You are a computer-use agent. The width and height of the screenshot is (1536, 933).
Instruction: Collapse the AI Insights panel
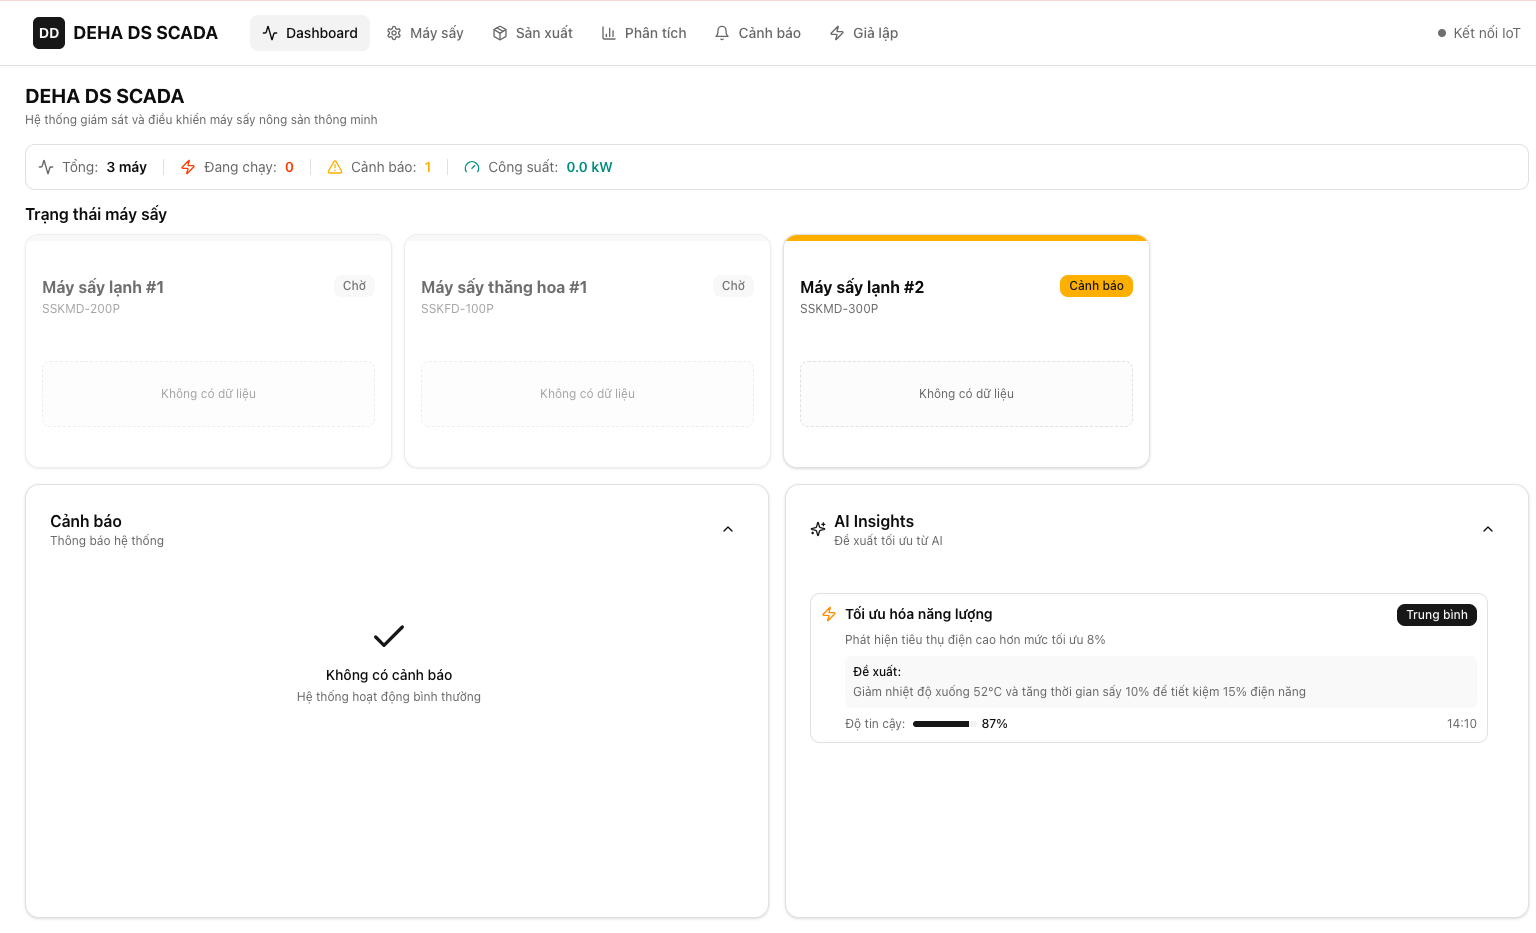[x=1488, y=529]
